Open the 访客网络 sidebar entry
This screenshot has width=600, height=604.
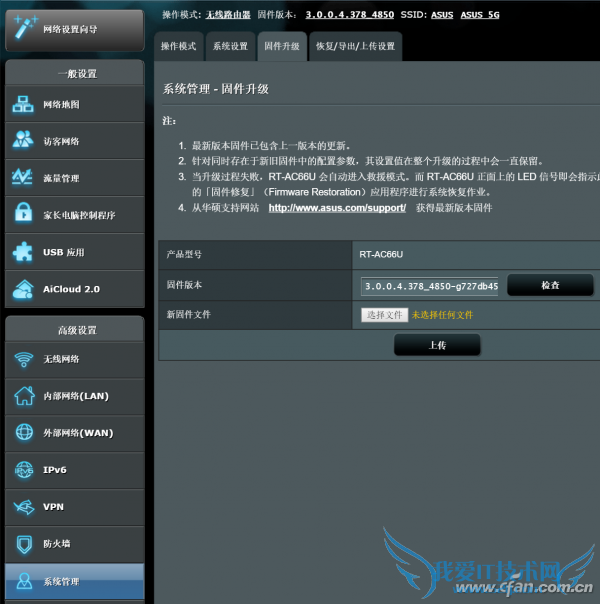pos(75,141)
